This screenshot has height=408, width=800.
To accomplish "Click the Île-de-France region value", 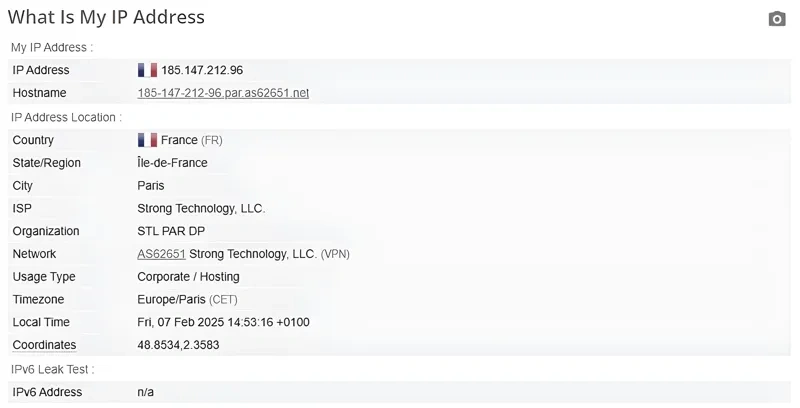I will (172, 163).
